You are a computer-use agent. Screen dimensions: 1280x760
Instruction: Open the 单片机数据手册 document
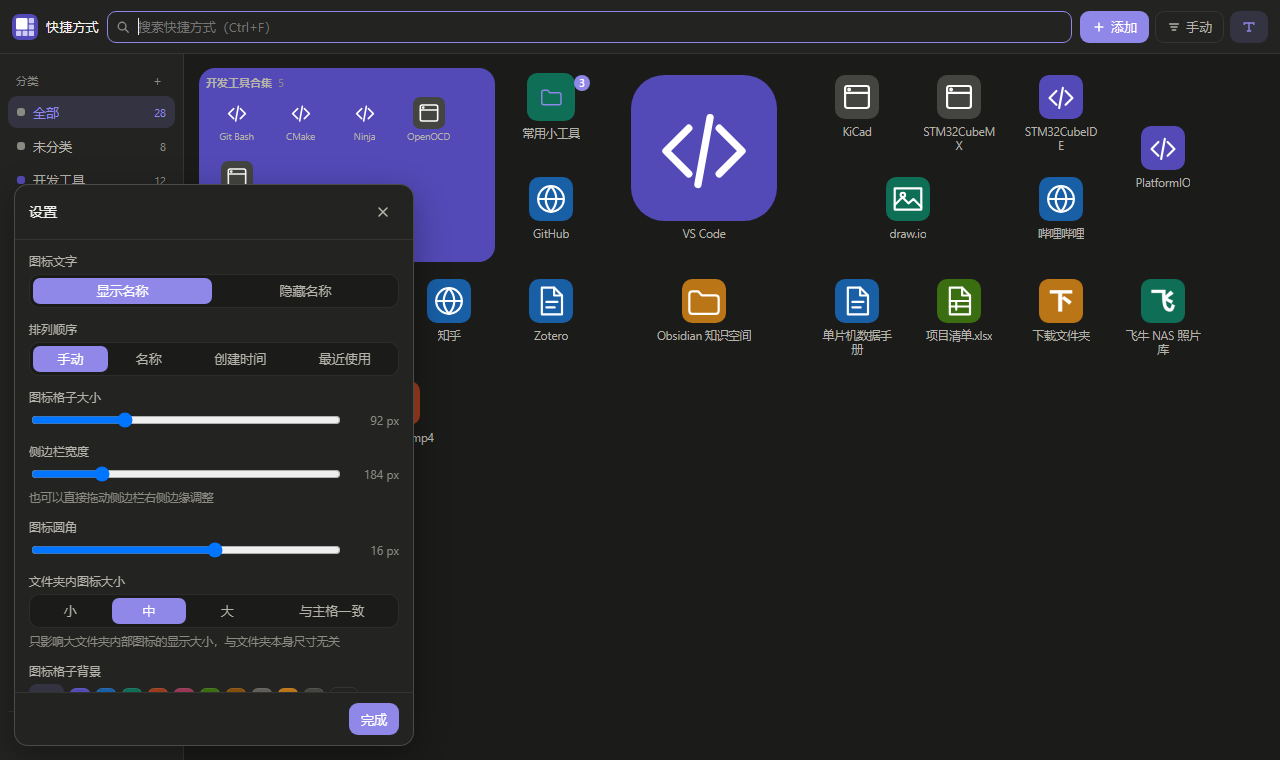tap(857, 316)
